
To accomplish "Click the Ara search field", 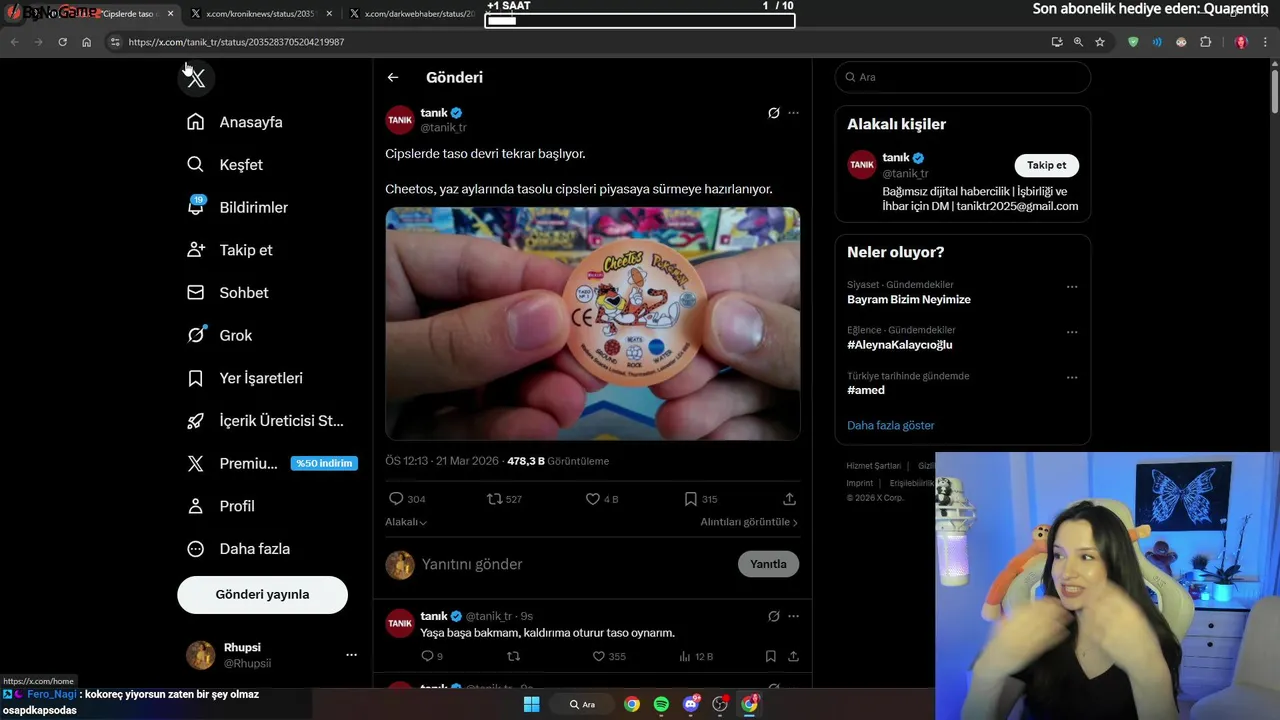I will point(963,77).
